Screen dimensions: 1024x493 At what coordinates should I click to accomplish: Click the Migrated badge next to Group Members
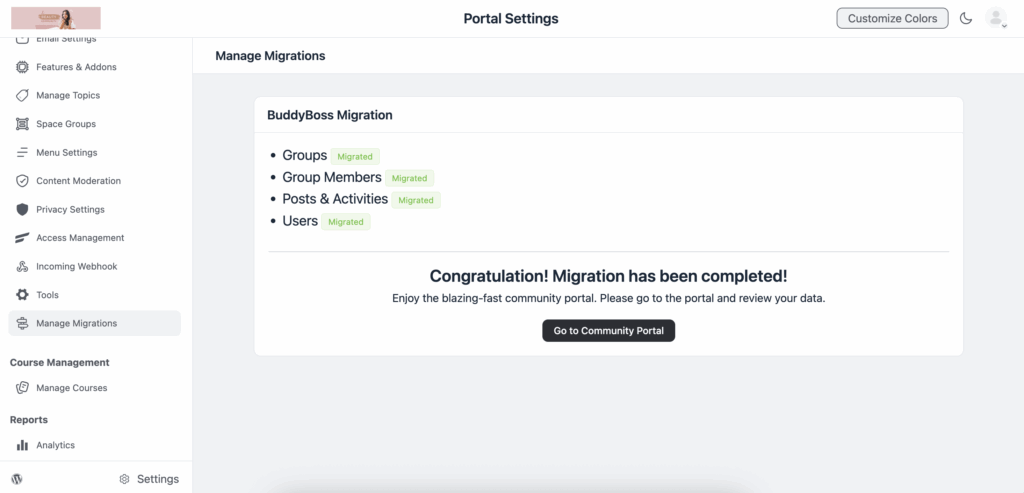click(409, 178)
